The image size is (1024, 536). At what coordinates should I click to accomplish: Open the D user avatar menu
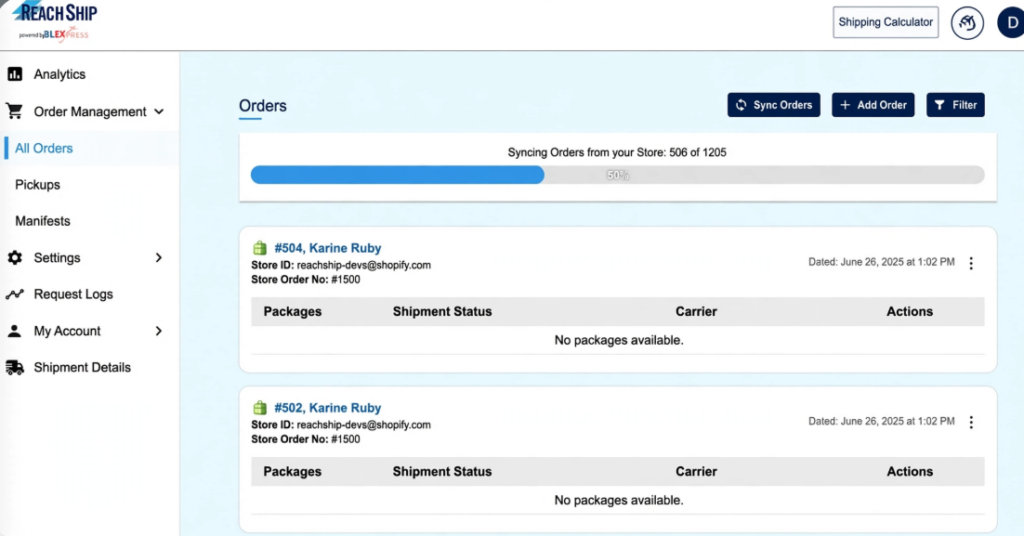pyautogui.click(x=1012, y=23)
